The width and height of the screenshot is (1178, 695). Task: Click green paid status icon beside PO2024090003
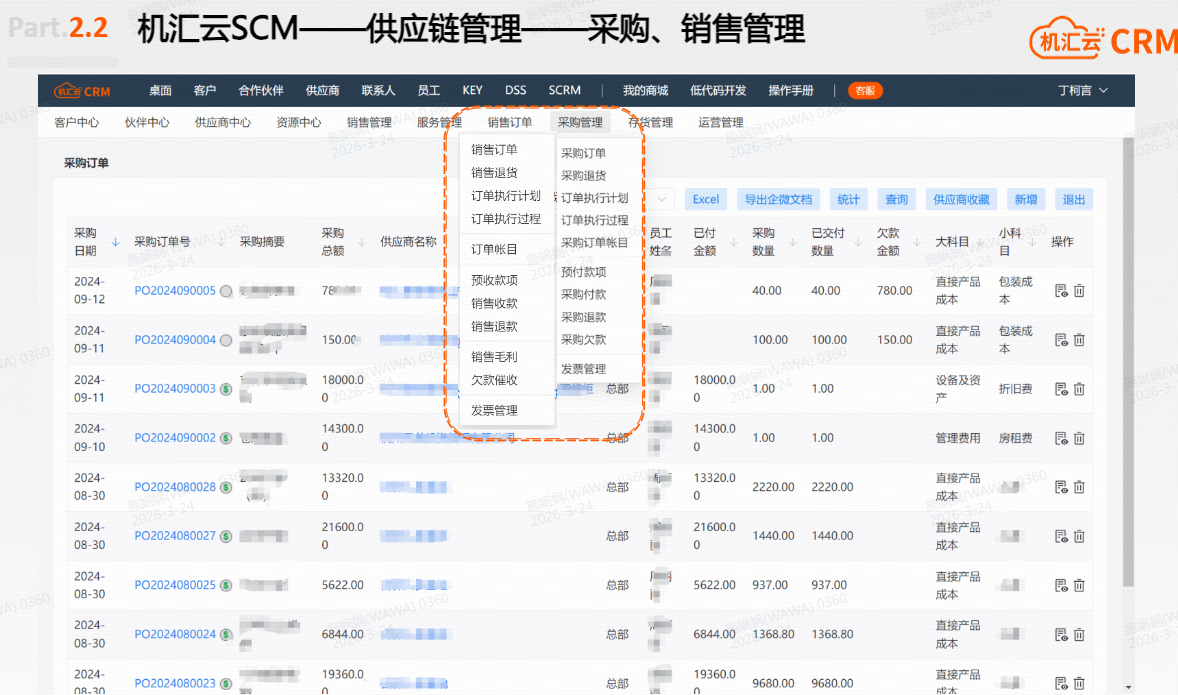click(x=226, y=389)
